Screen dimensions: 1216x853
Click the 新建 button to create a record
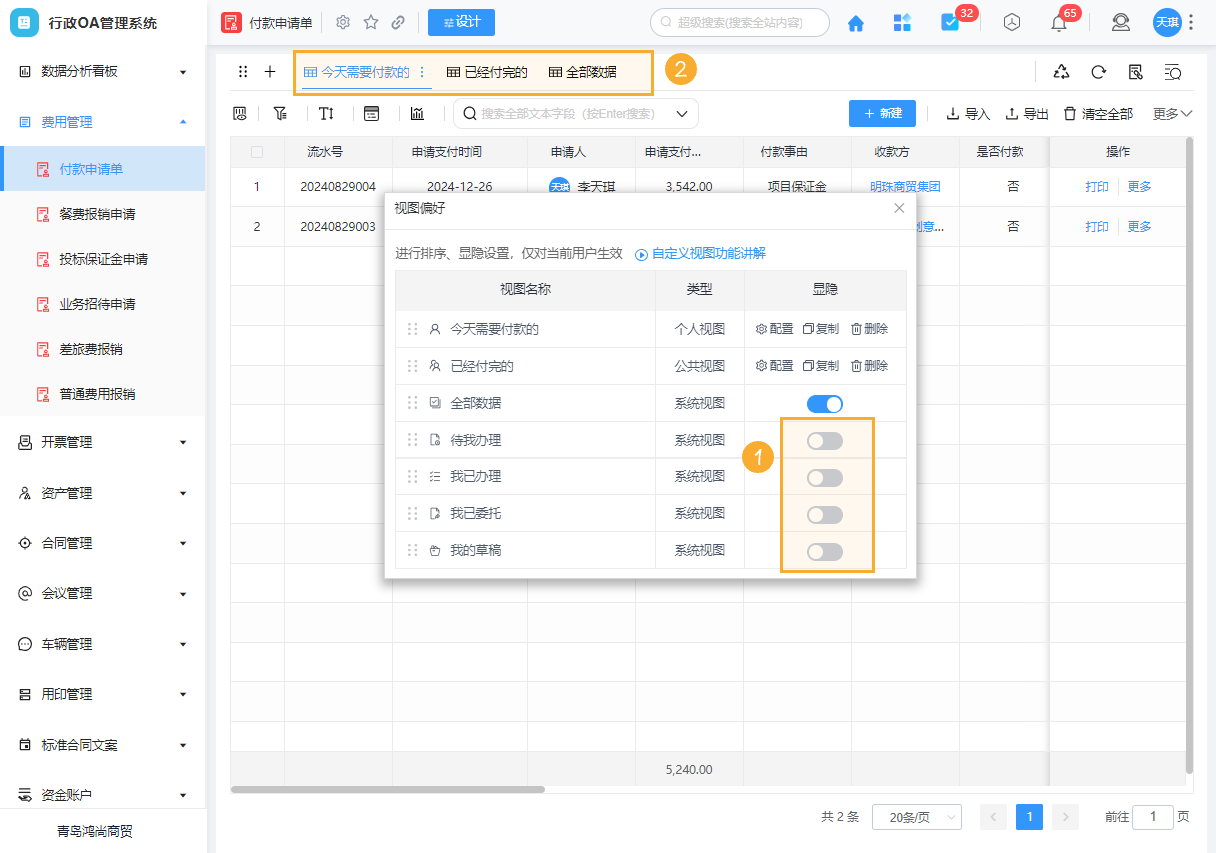[x=882, y=113]
